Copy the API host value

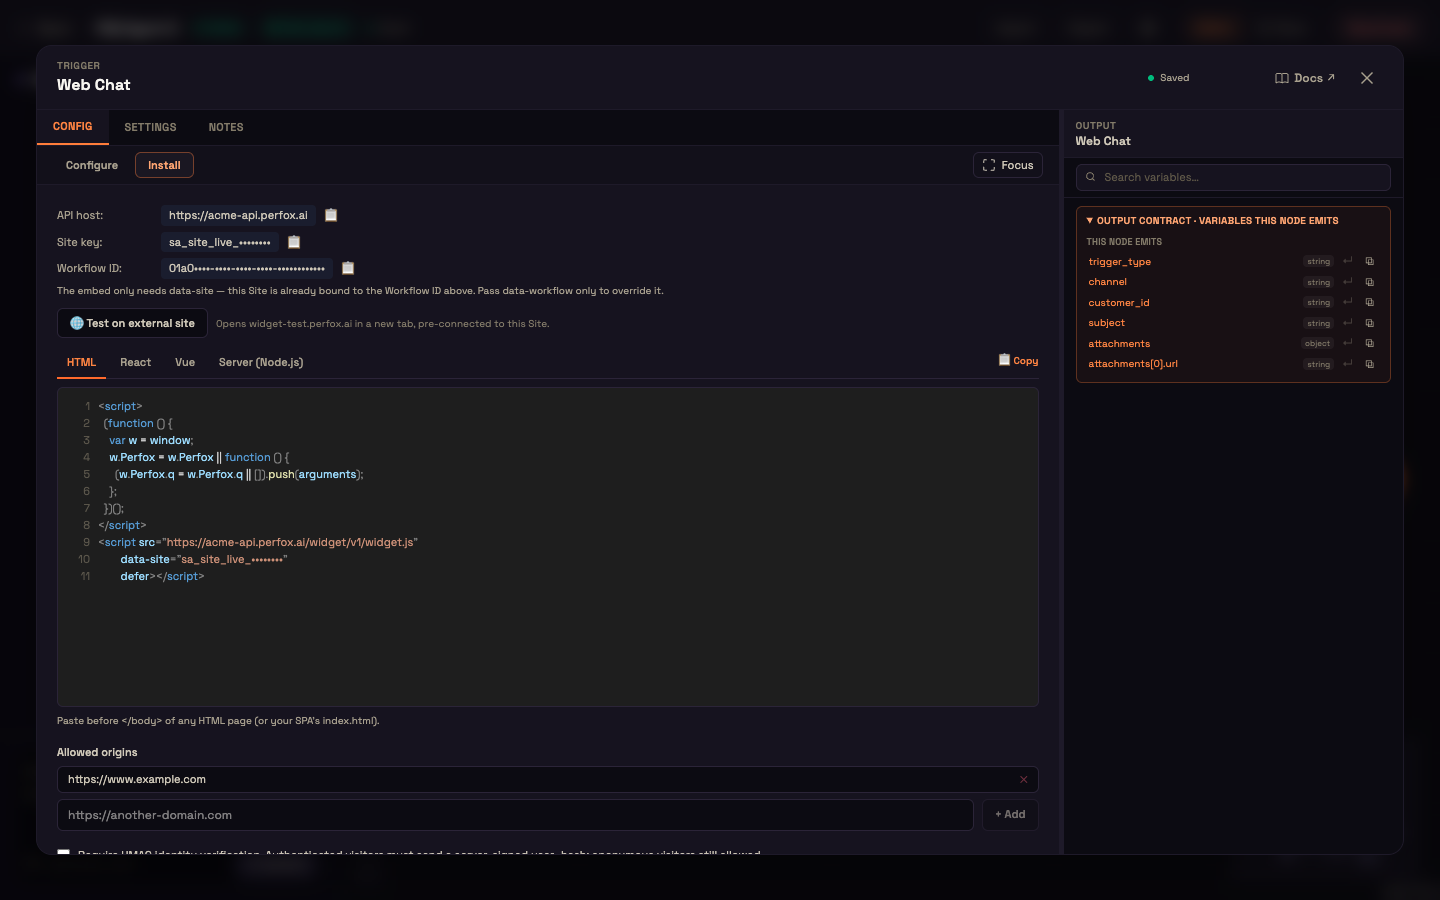pyautogui.click(x=331, y=215)
